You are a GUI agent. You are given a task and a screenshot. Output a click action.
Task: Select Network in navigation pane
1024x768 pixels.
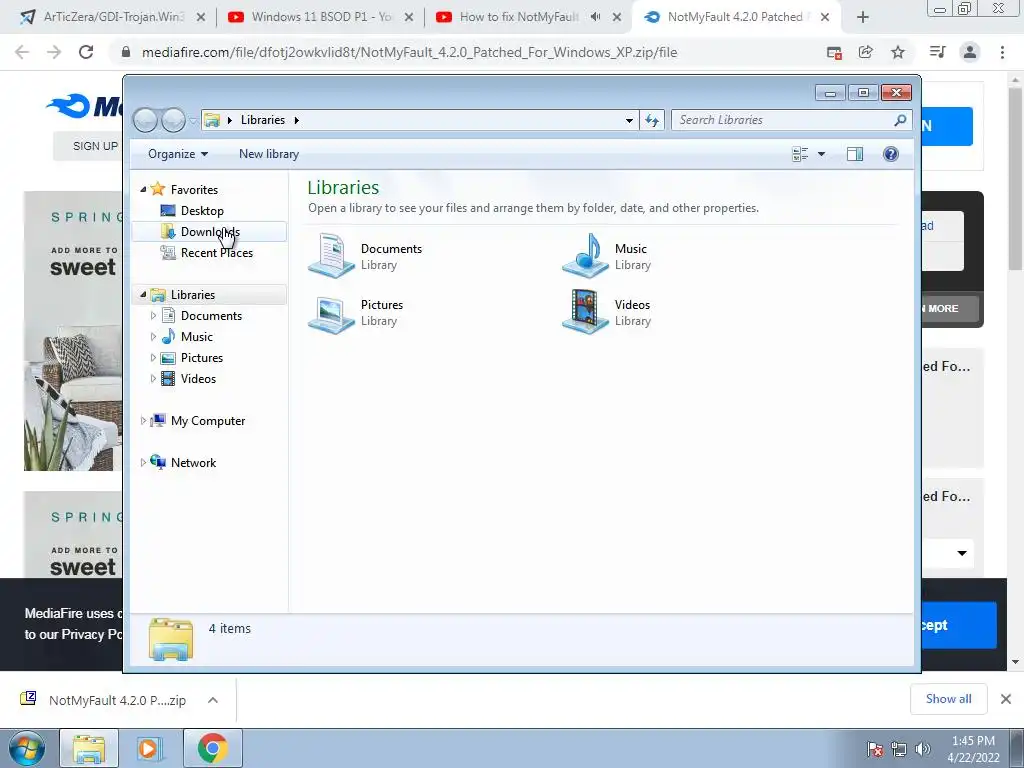(x=193, y=462)
